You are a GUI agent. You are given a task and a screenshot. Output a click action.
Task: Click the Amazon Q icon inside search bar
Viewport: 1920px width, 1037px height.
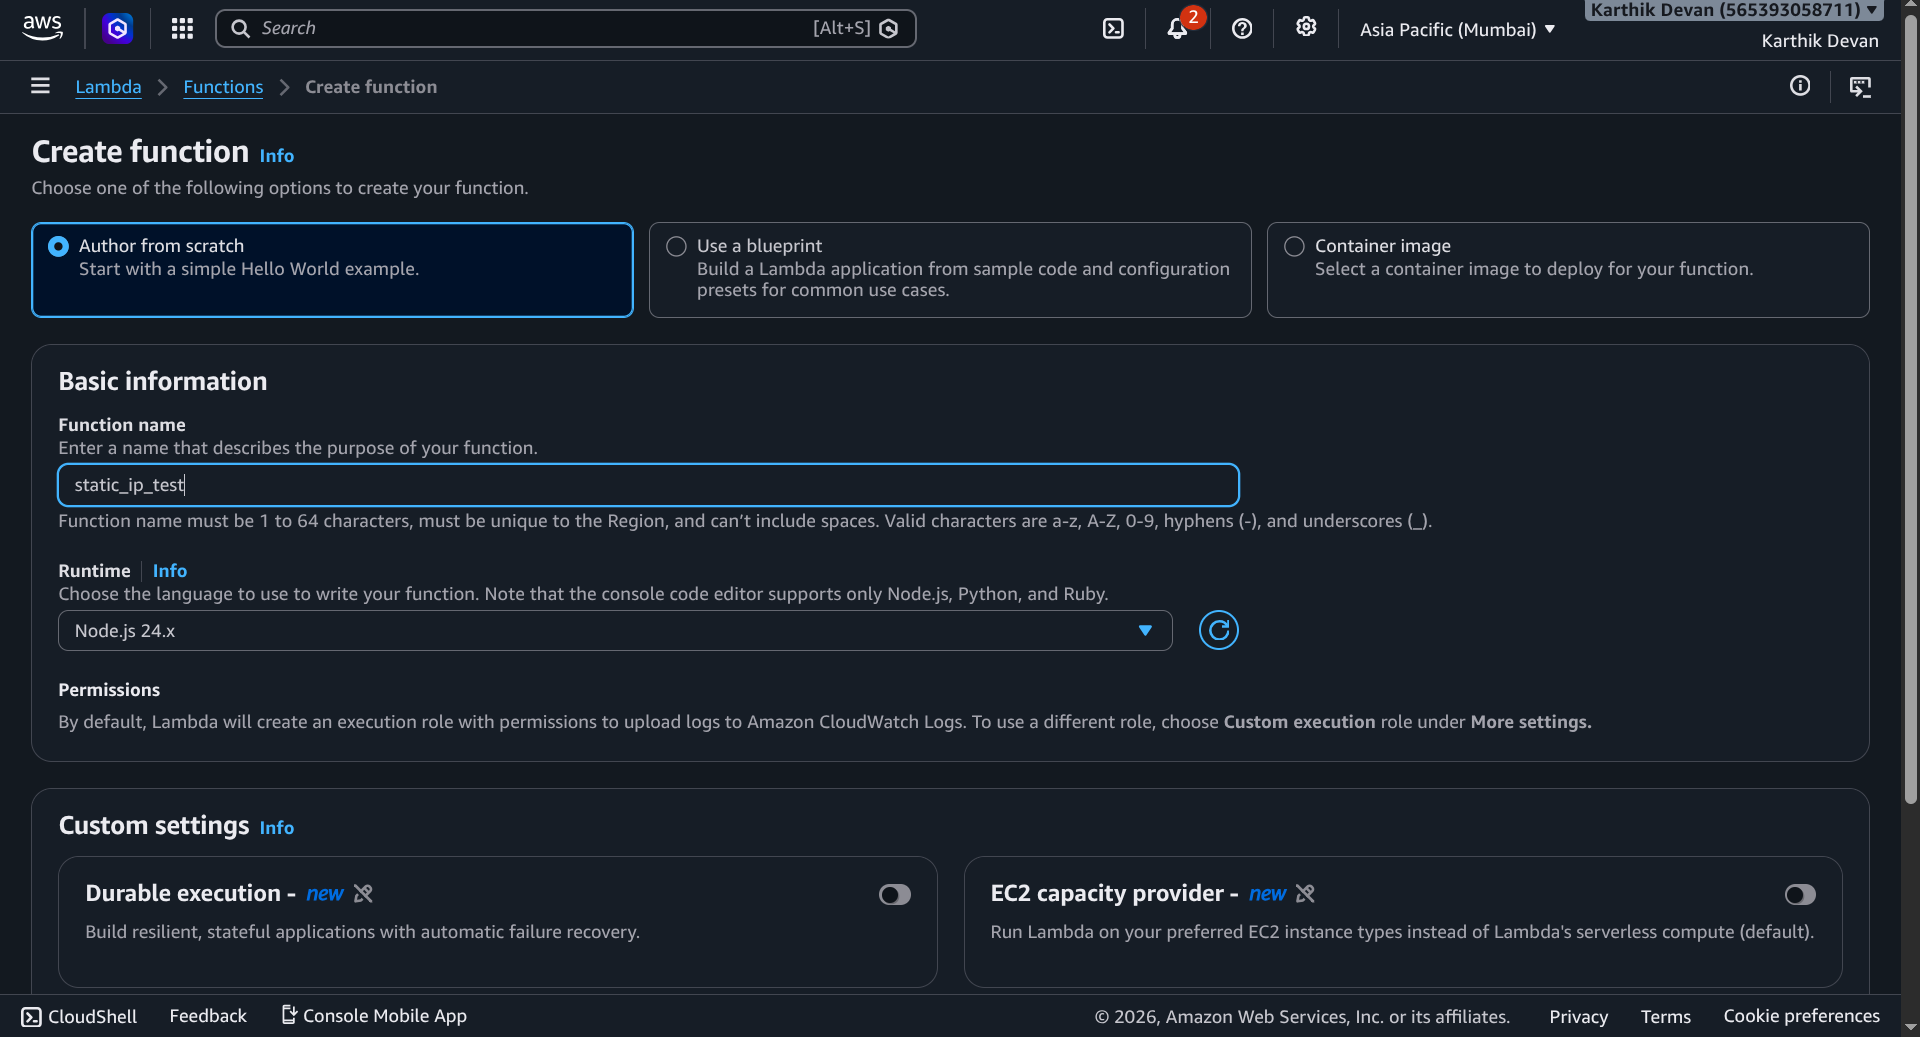(888, 29)
